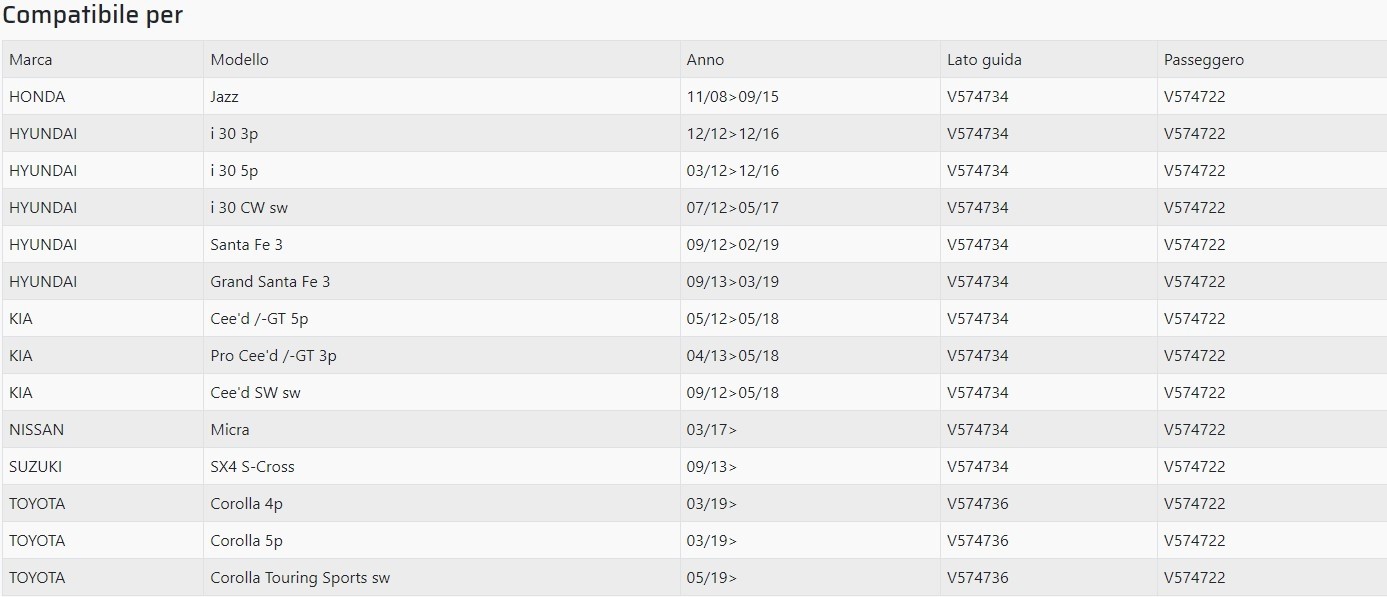1387x597 pixels.
Task: Select the Cee'd SW sw model cell
Action: pos(255,393)
